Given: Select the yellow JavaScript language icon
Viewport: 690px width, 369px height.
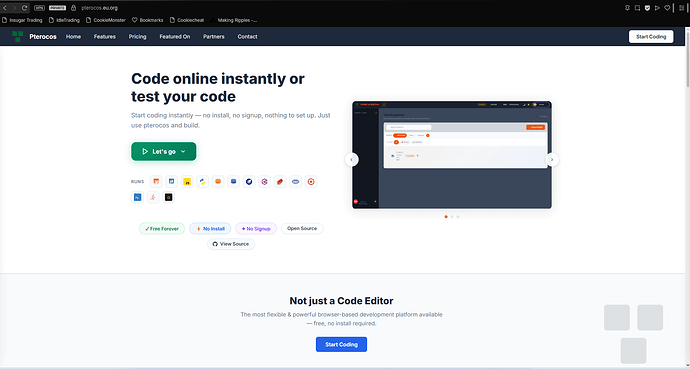Looking at the screenshot, I should coord(187,182).
